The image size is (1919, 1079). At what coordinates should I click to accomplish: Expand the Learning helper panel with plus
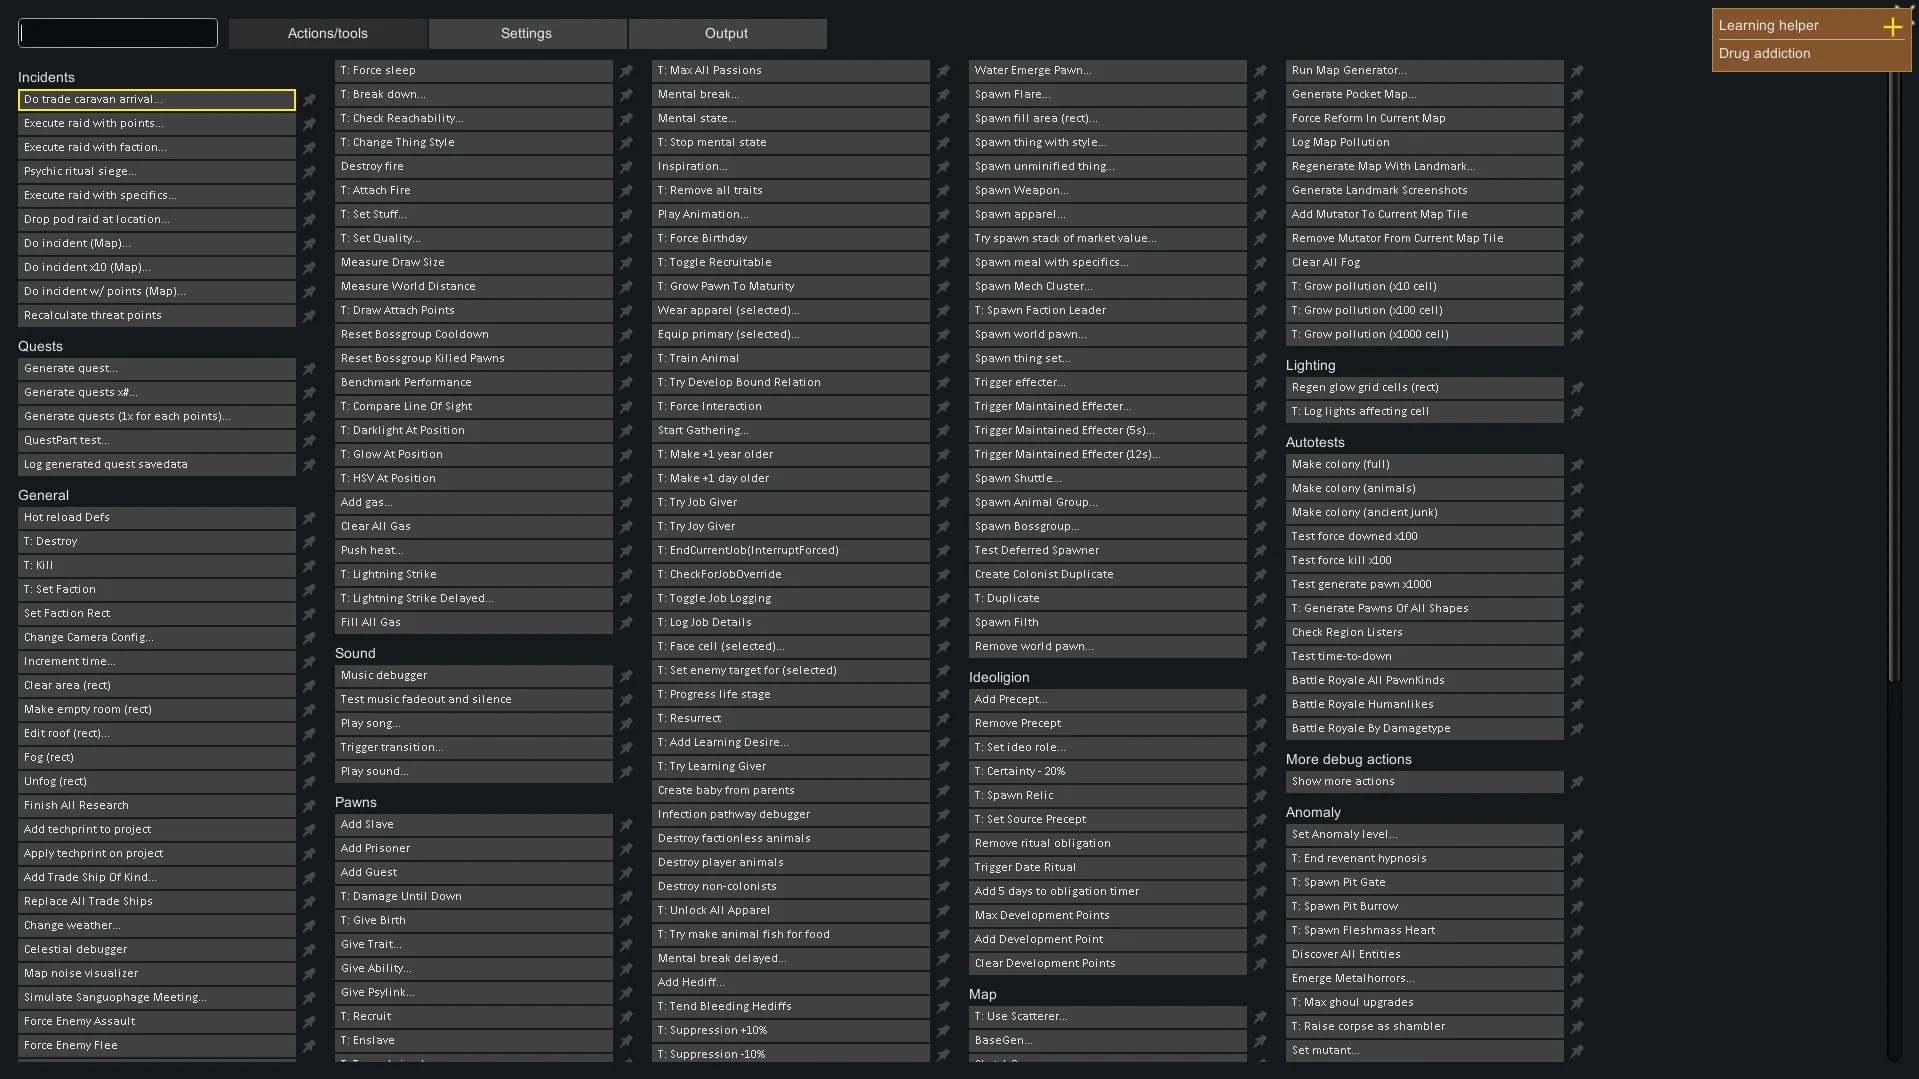point(1892,27)
